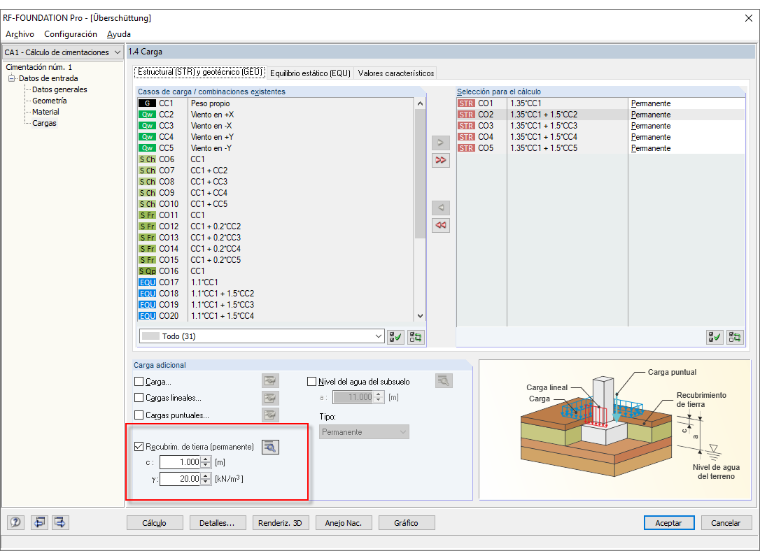Click the S Qp tag of CO16
Image resolution: width=760 pixels, height=560 pixels.
(147, 271)
